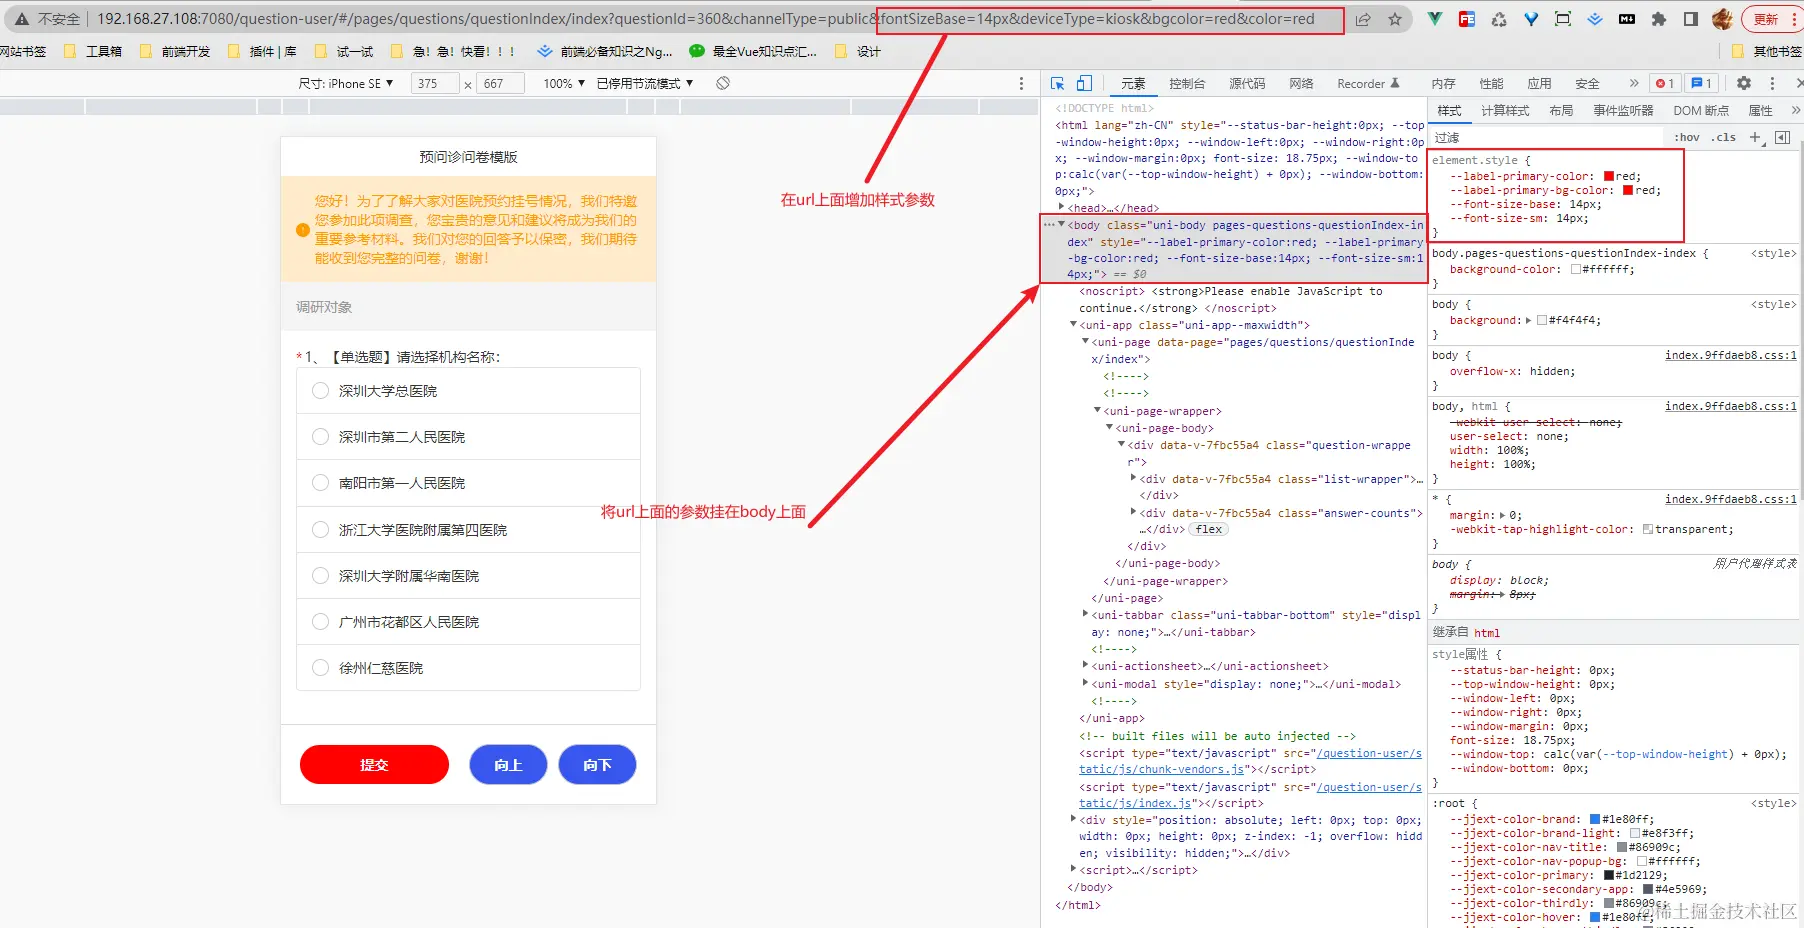Click the #f4f4f4 background color swatch
This screenshot has width=1804, height=928.
tap(1541, 320)
